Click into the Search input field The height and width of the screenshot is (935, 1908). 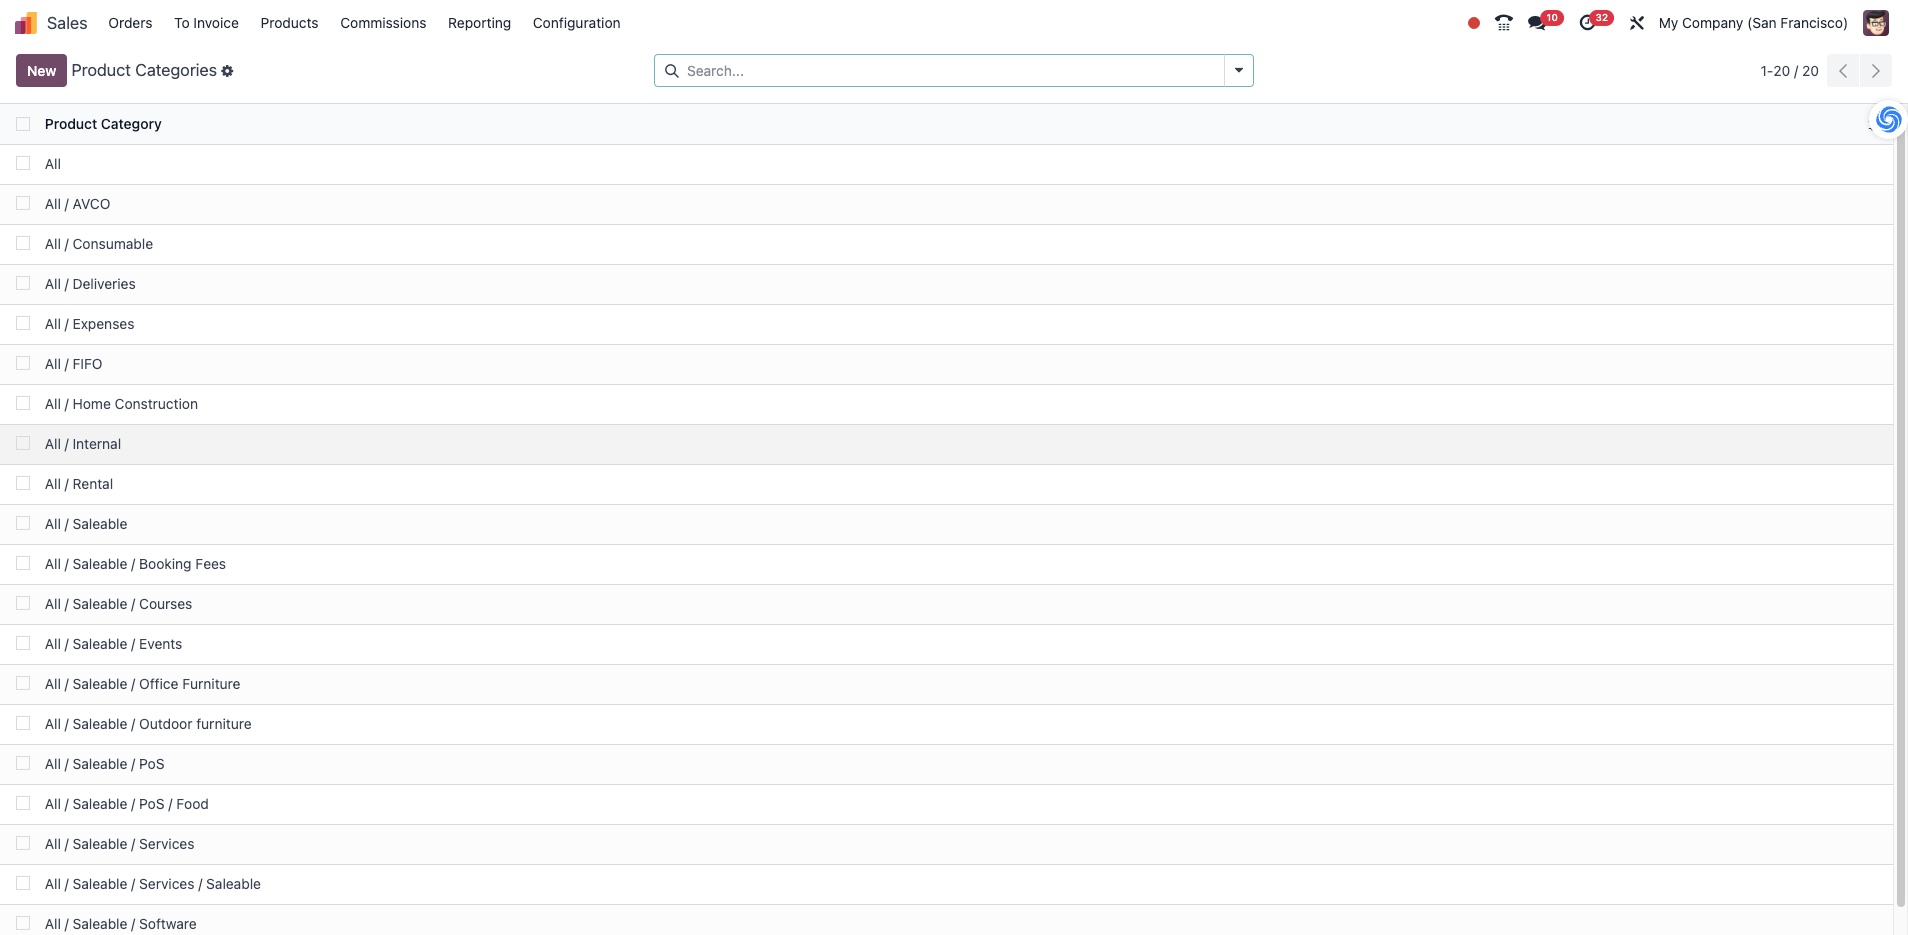[950, 71]
